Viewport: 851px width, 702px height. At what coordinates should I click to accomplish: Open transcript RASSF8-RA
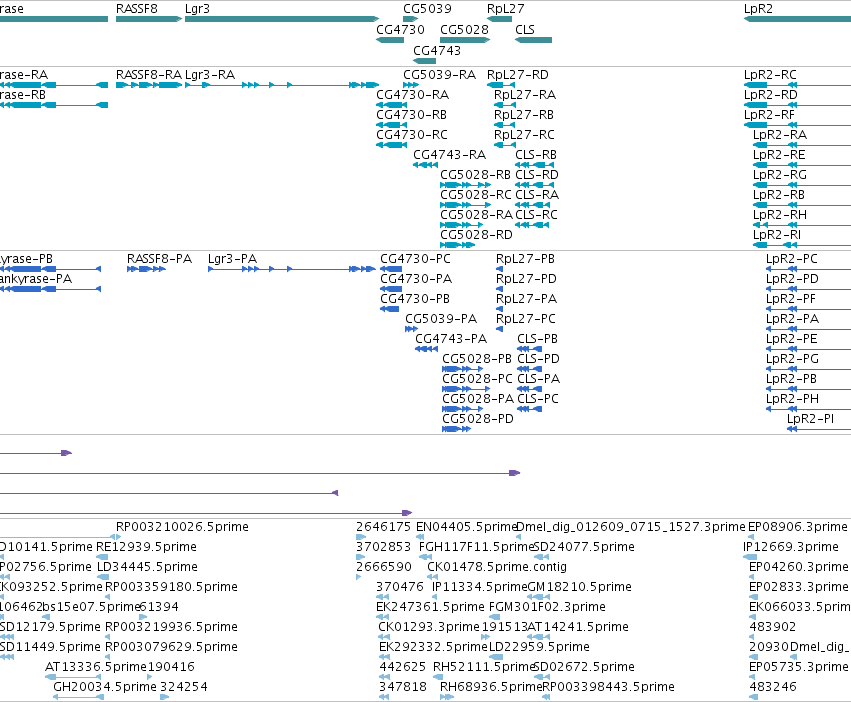click(149, 74)
